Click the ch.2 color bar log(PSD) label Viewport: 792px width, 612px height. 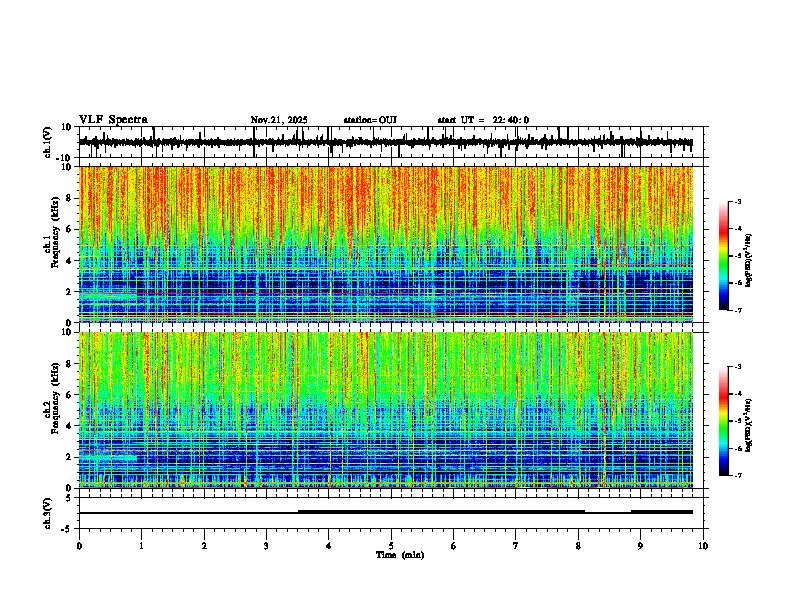pos(748,425)
